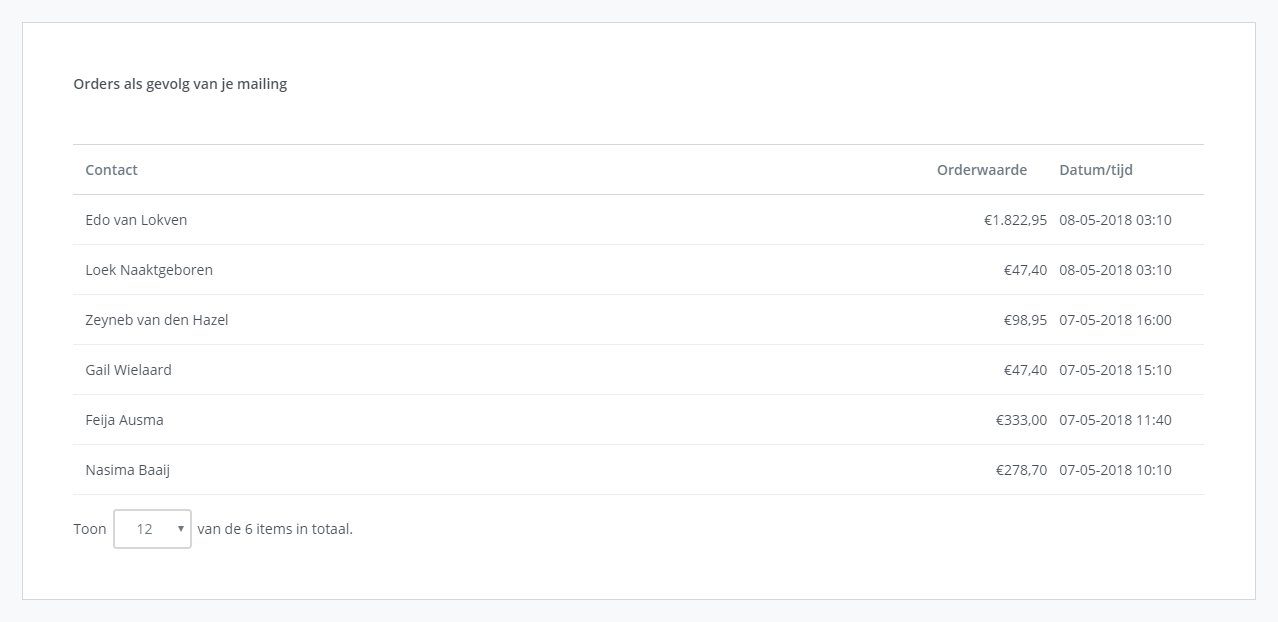Click the €1.822,95 order value
The height and width of the screenshot is (622, 1278).
[1013, 220]
